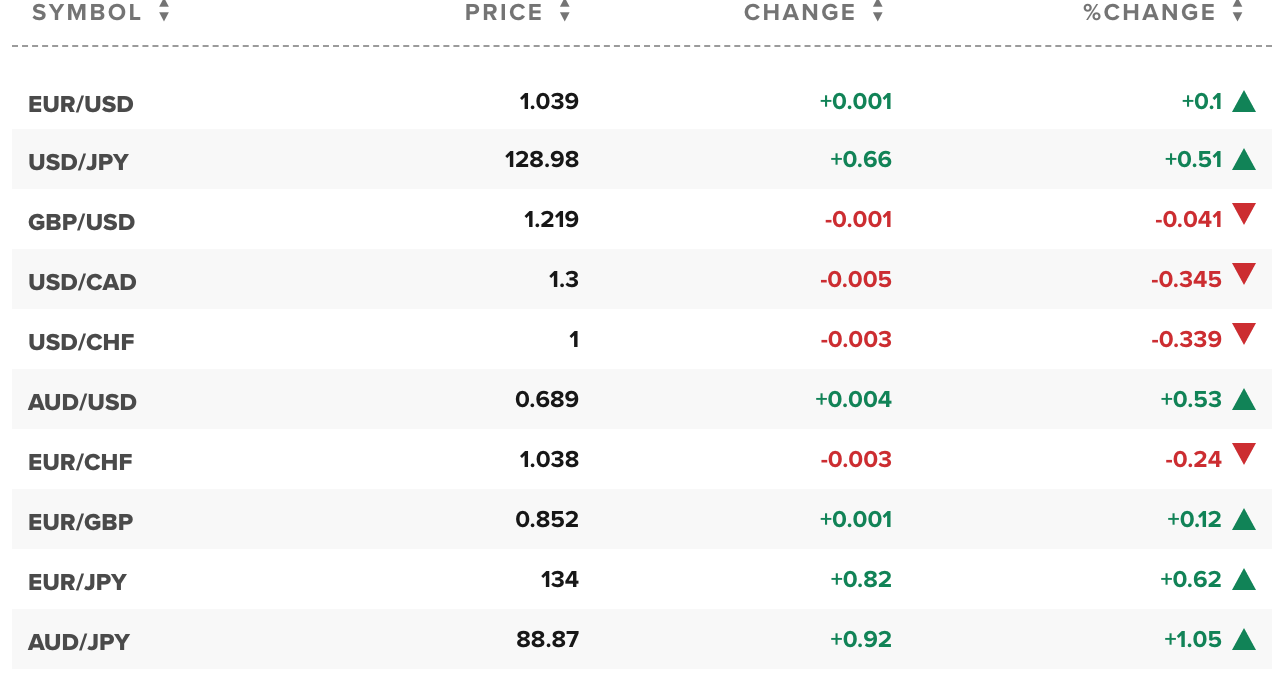Select the USD/CHF currency pair
1284x686 pixels.
pos(81,342)
